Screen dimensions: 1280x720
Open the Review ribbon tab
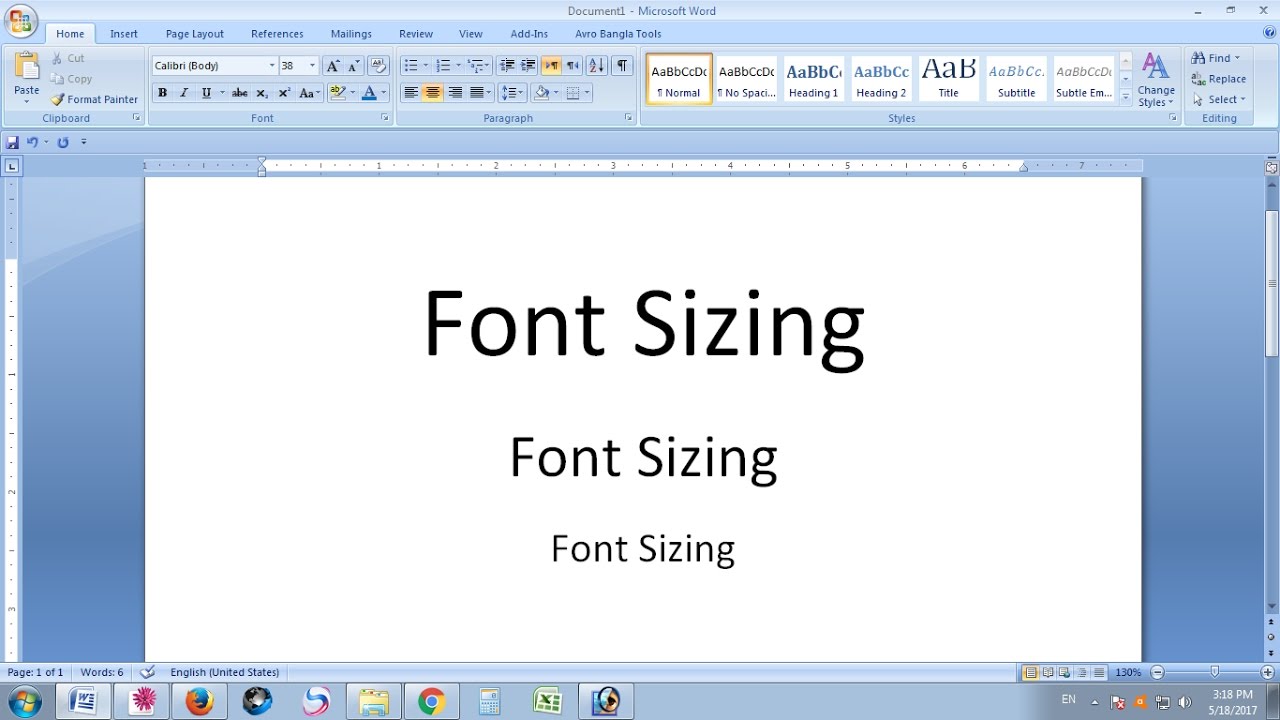(416, 34)
